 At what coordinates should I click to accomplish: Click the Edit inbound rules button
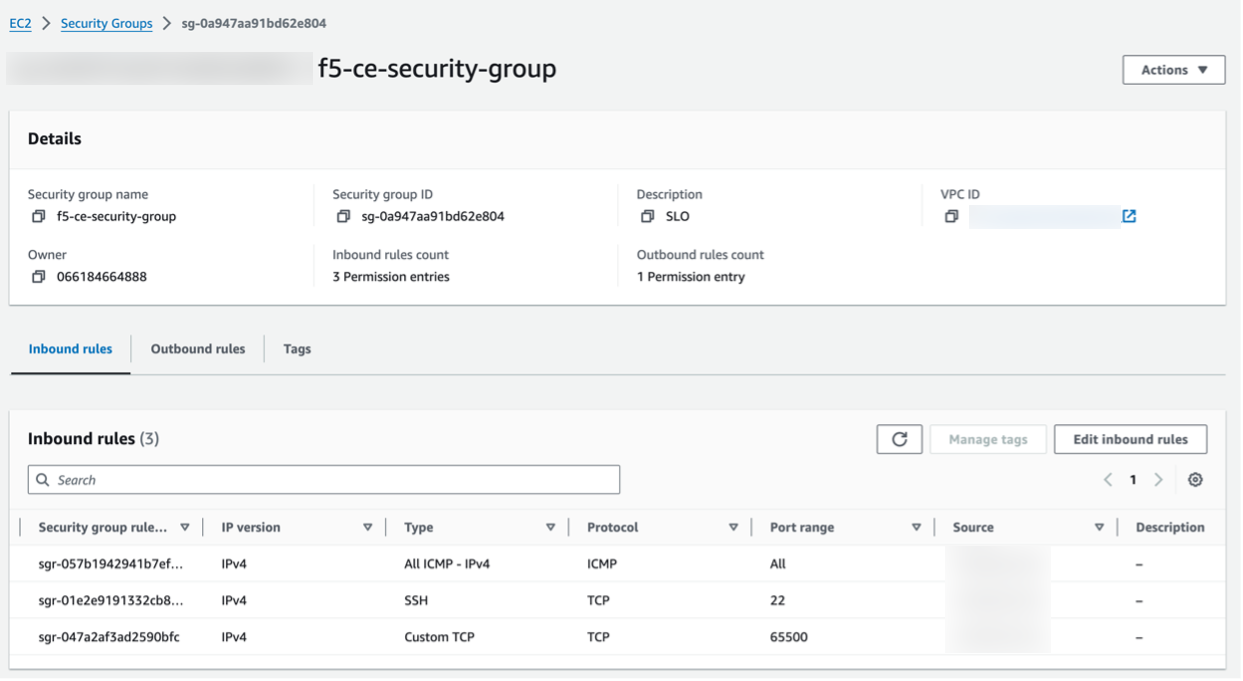tap(1130, 438)
